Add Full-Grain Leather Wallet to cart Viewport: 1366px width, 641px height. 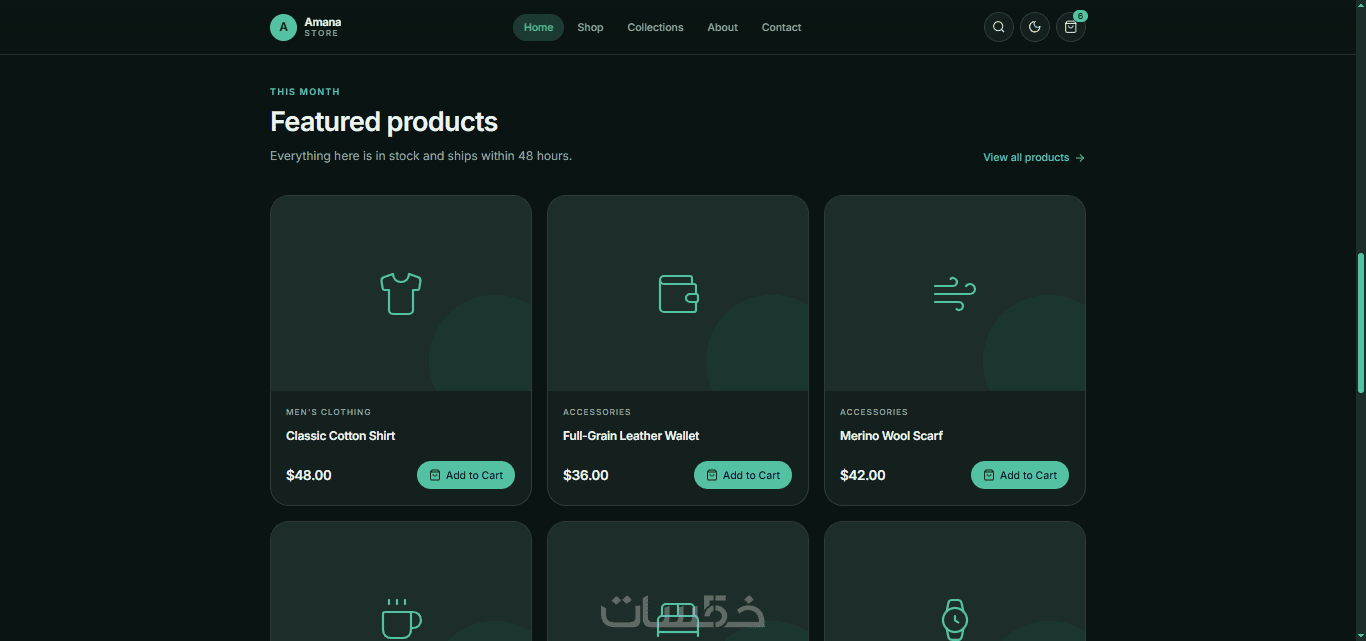(743, 475)
